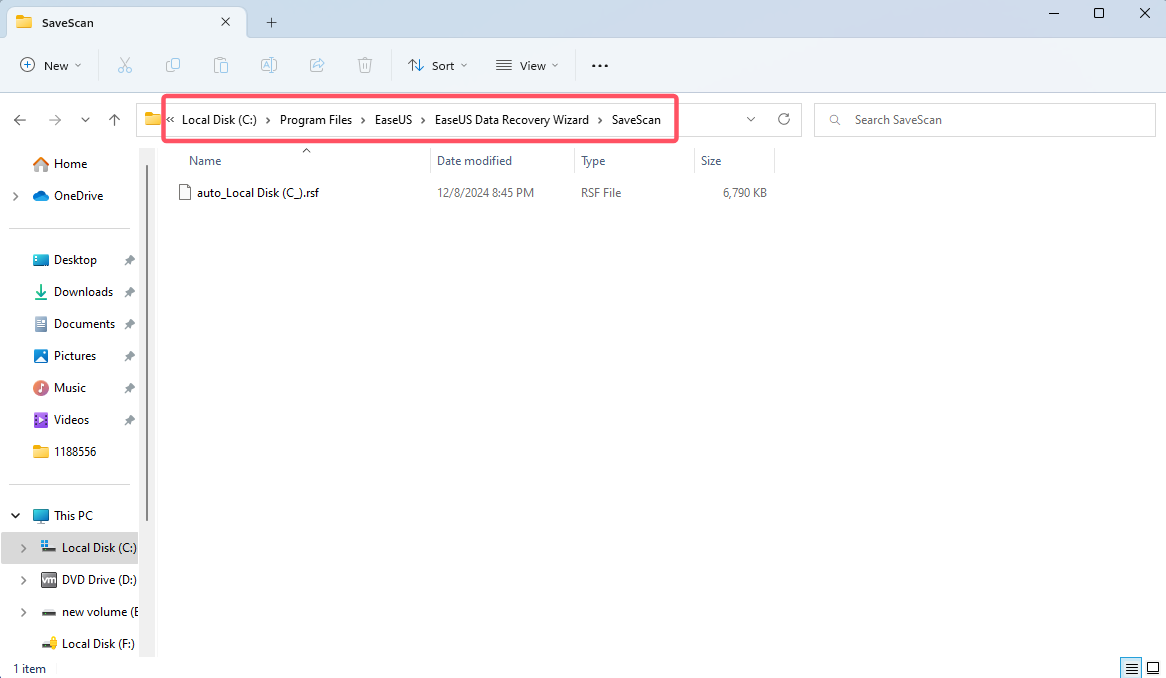Click the 6,790 KB size cell
This screenshot has height=678, width=1166.
(744, 193)
